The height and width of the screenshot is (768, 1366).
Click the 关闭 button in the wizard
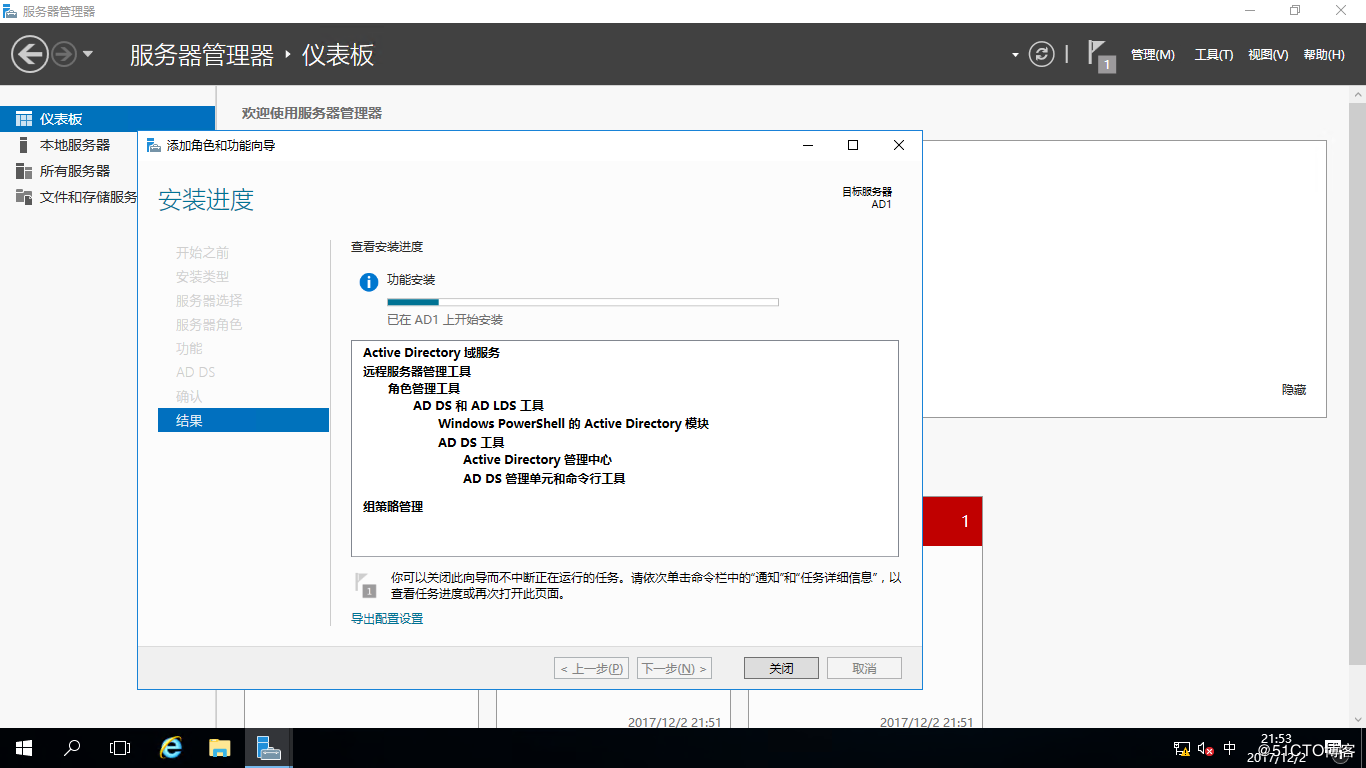(781, 668)
